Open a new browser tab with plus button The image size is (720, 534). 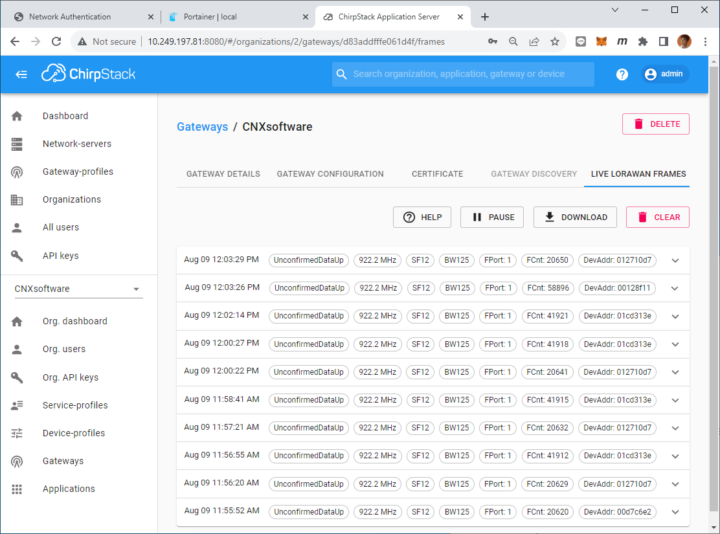point(484,17)
